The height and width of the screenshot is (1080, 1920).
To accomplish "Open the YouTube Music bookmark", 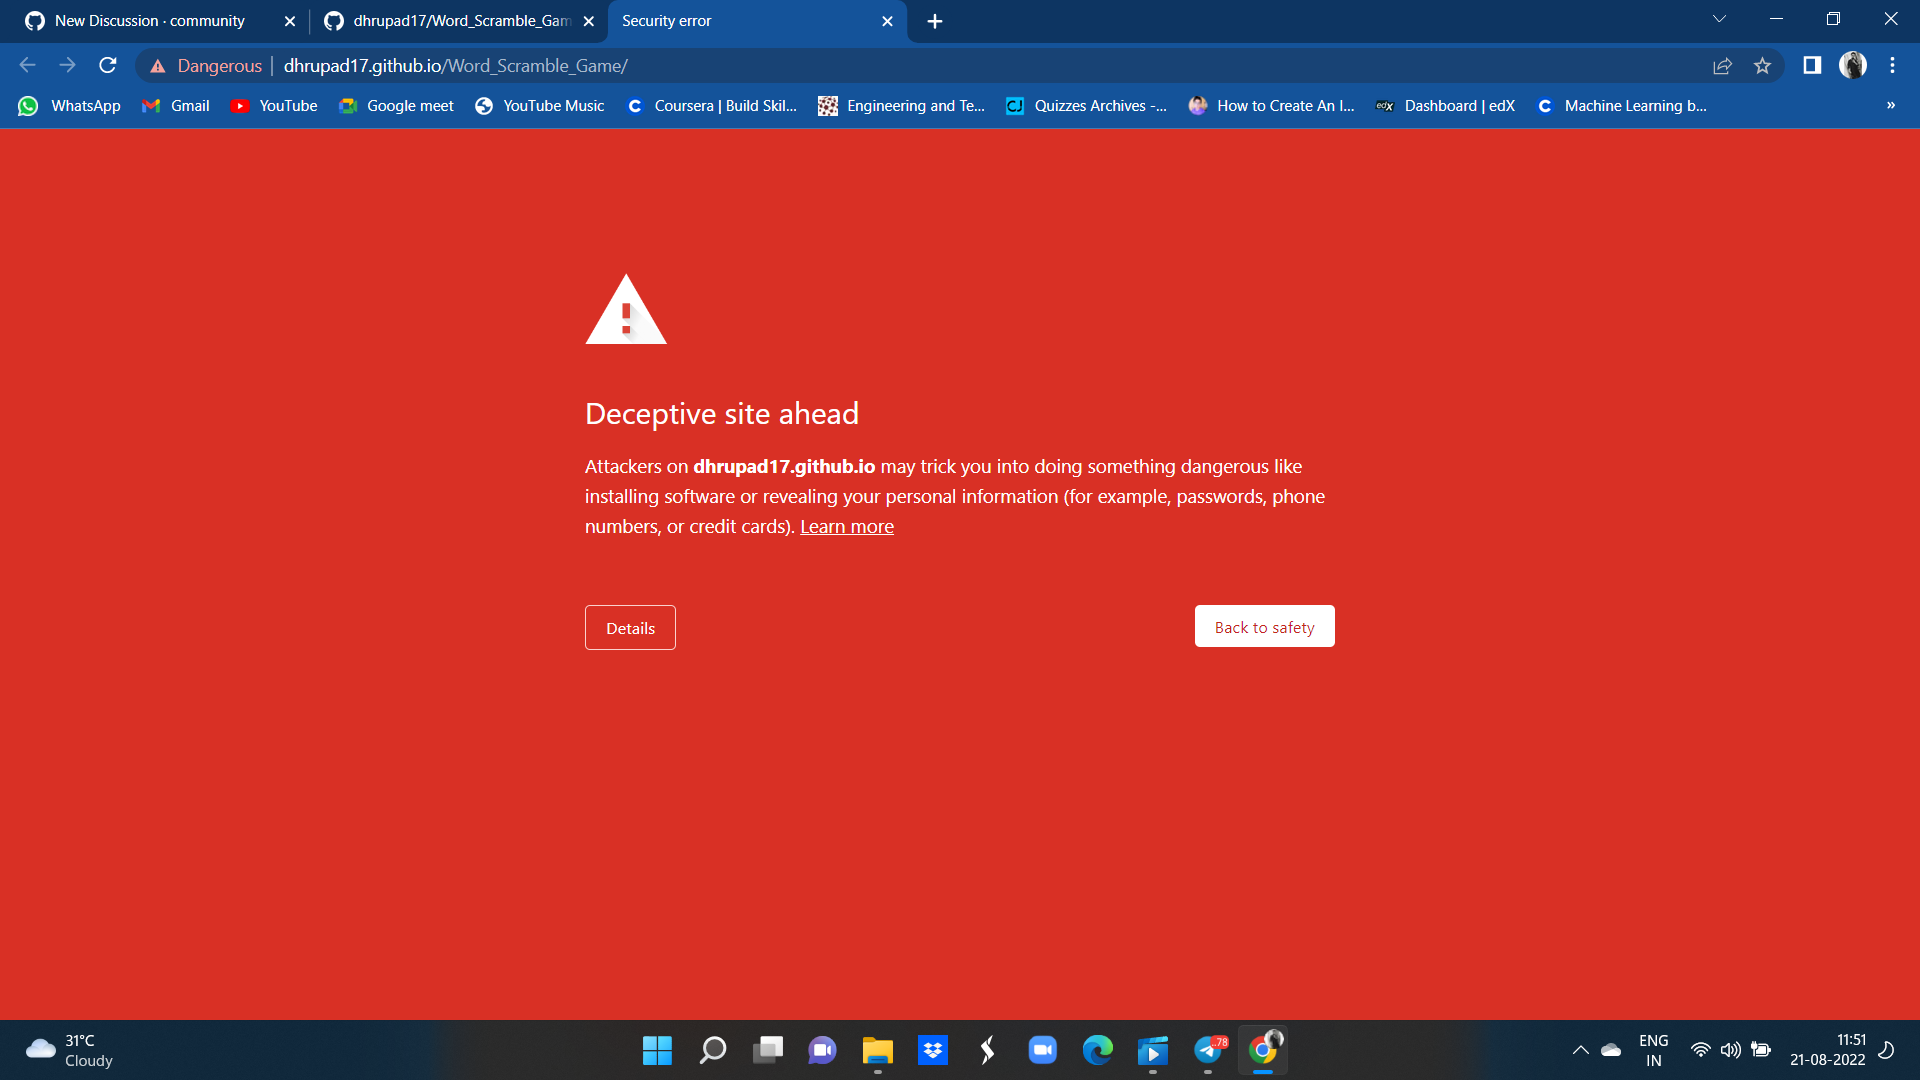I will (x=540, y=105).
